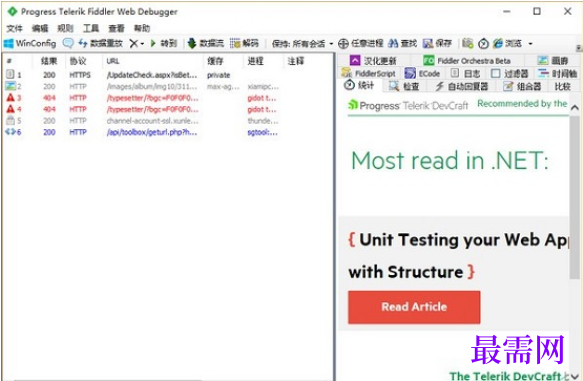Open the 帮助 menu
The width and height of the screenshot is (583, 381).
click(x=142, y=28)
